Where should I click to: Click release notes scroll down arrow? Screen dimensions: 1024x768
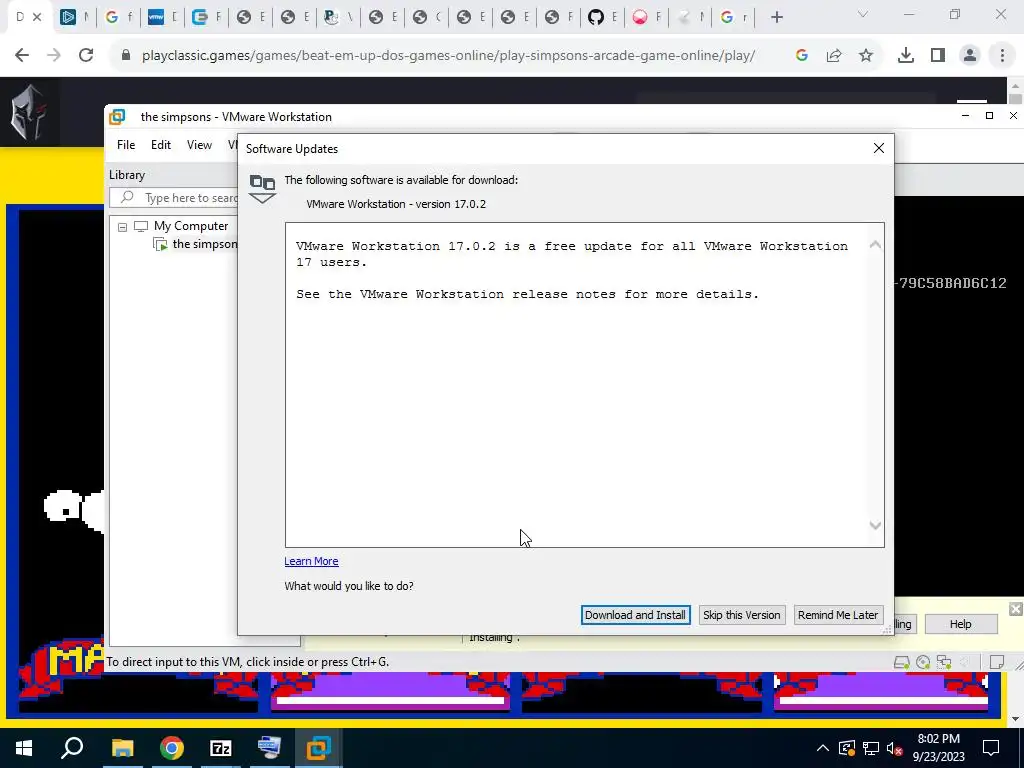[875, 525]
